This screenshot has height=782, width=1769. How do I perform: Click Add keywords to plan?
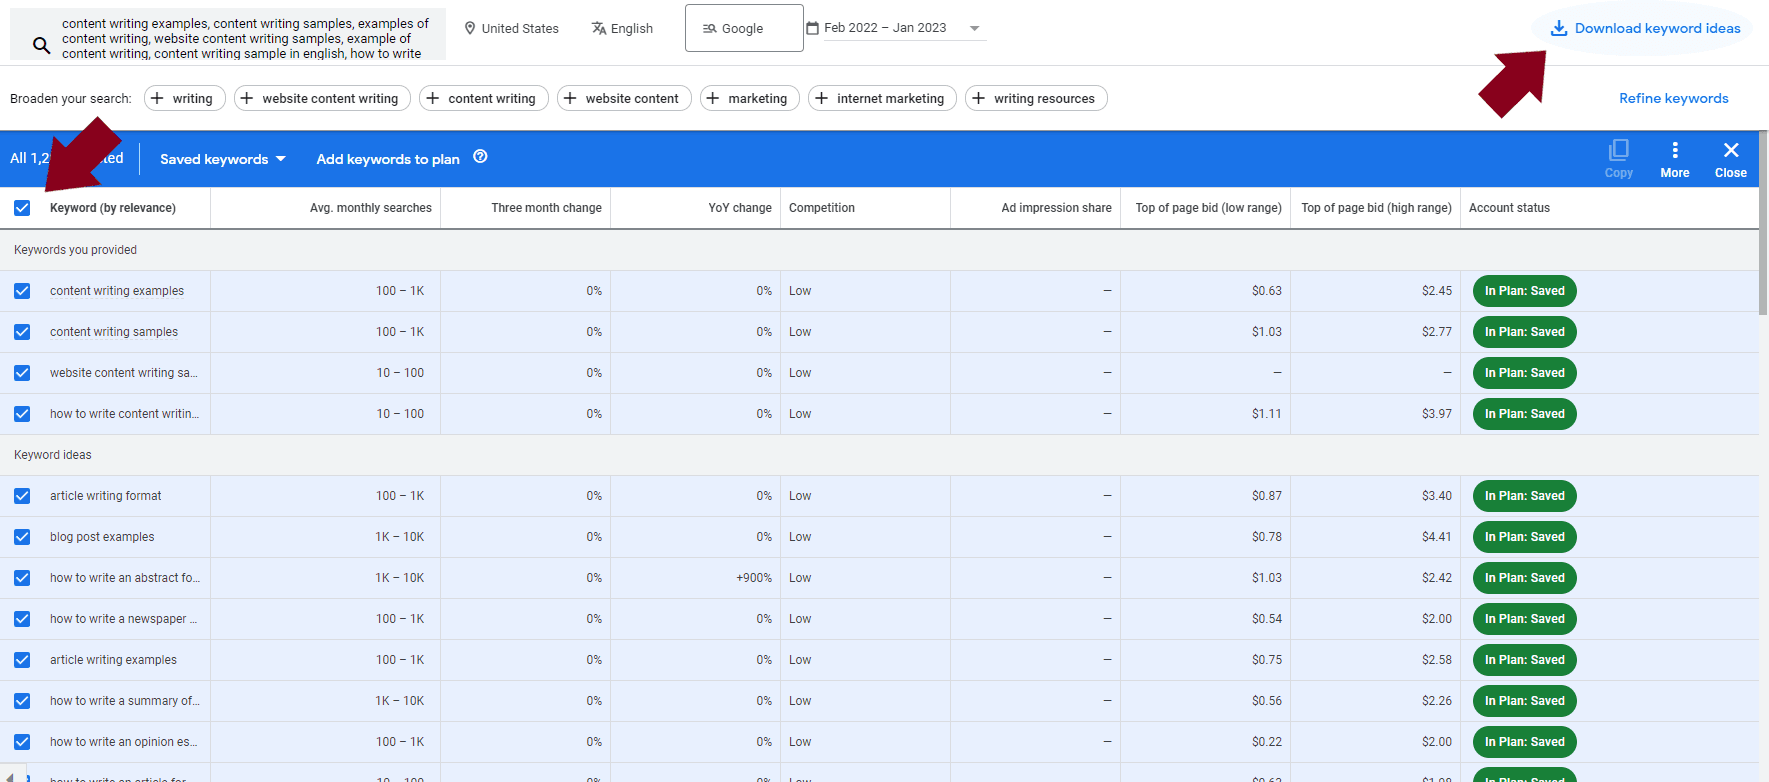(x=388, y=159)
